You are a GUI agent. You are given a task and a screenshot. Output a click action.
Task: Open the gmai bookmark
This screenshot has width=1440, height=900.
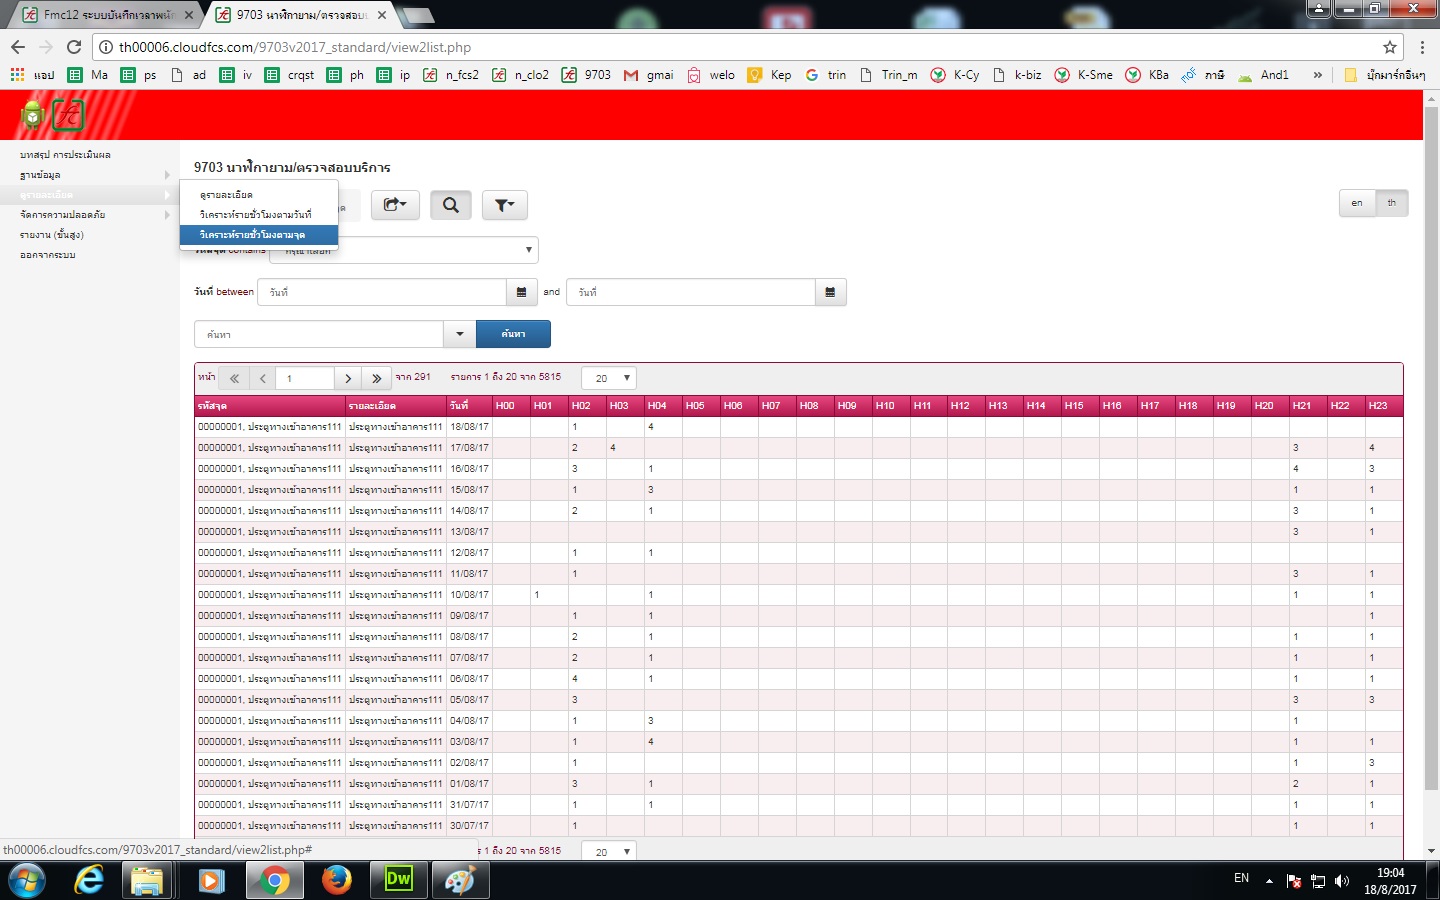coord(649,75)
